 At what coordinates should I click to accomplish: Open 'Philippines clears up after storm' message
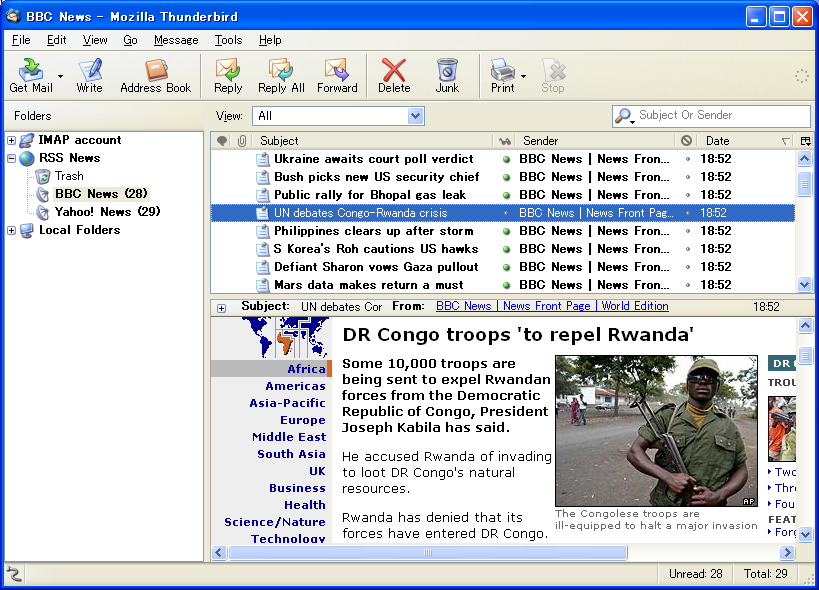point(373,231)
